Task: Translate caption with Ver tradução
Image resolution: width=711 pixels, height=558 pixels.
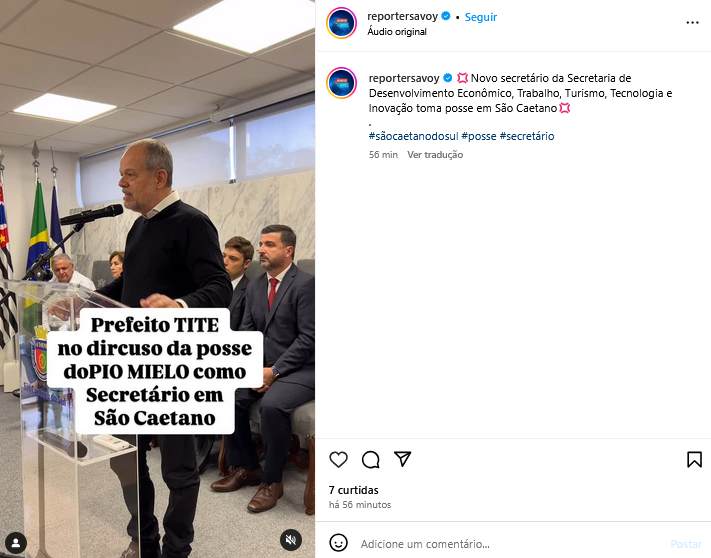Action: 435,155
